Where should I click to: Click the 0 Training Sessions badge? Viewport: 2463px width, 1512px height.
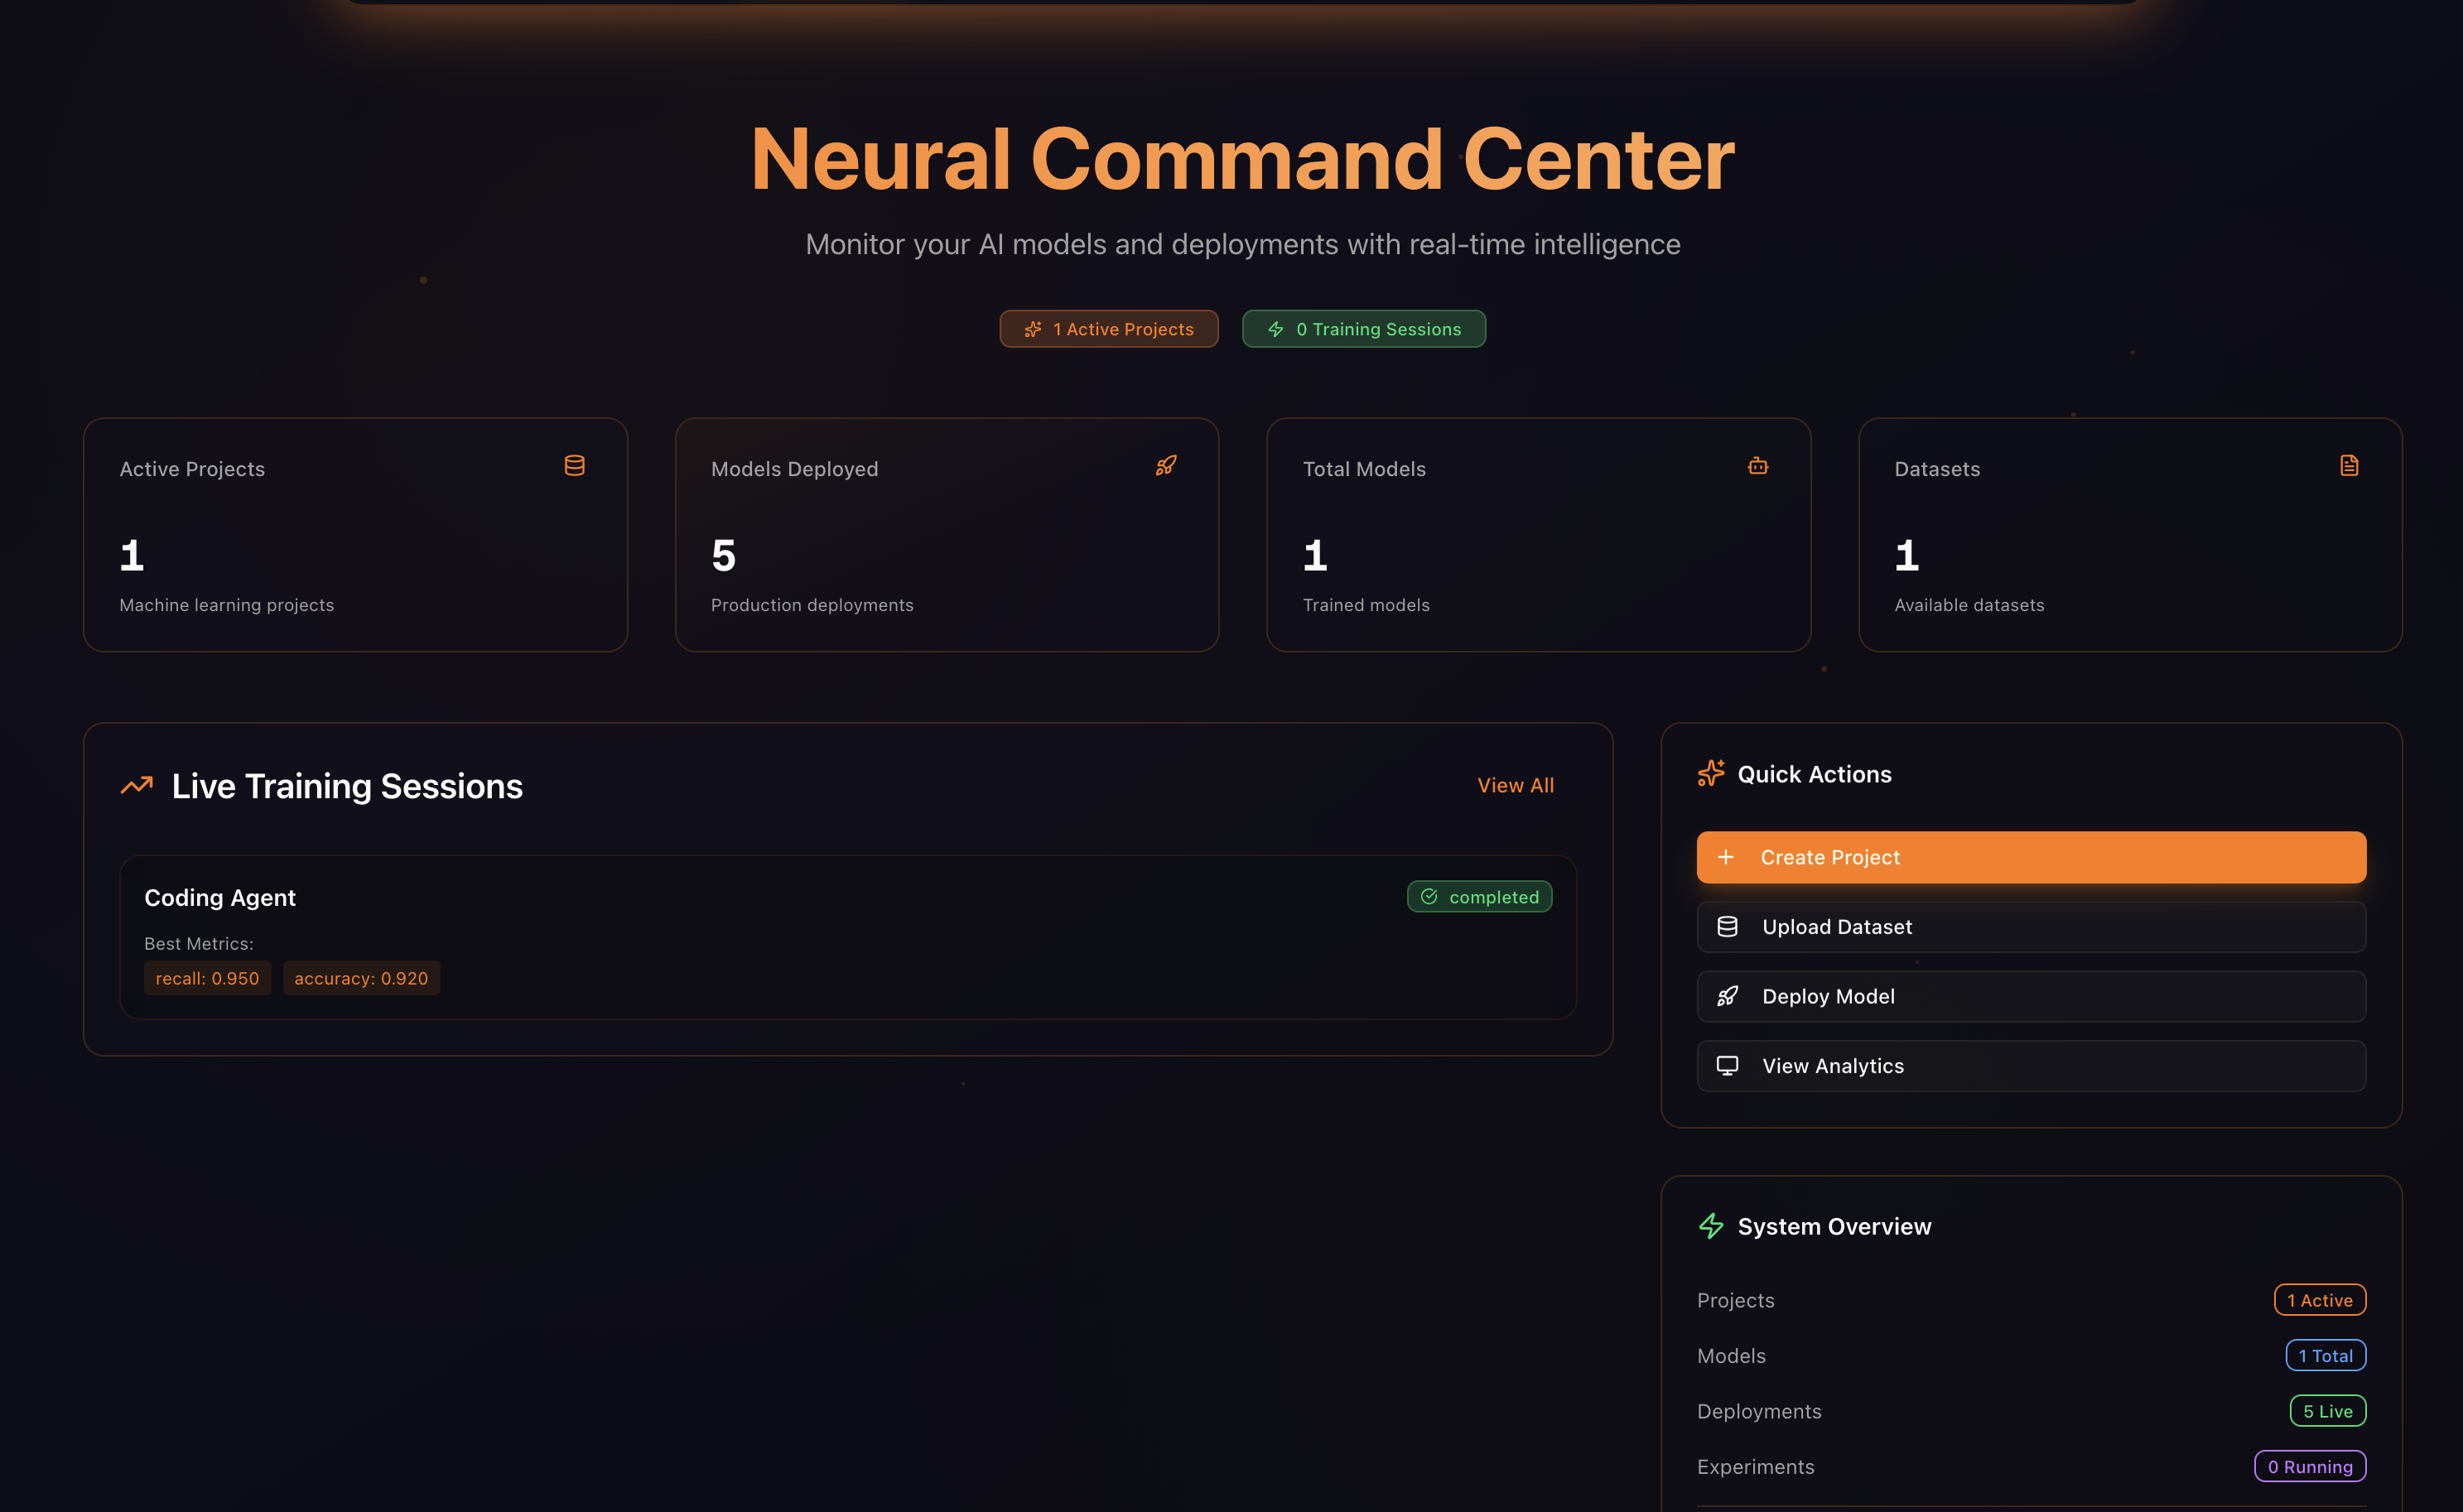[1363, 328]
